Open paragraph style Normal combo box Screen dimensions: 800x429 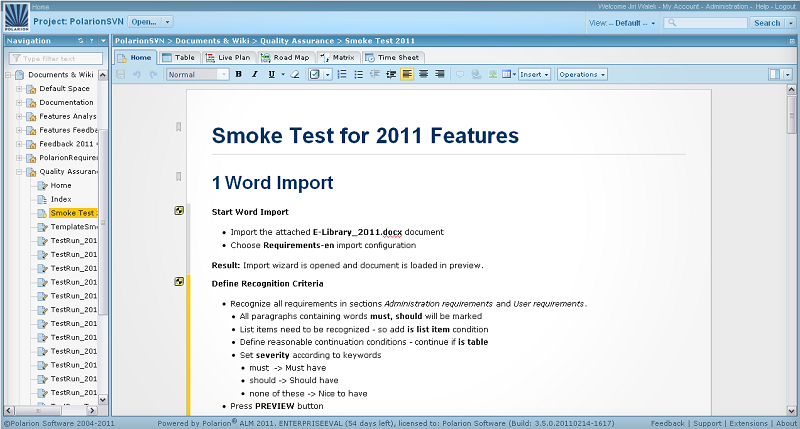point(197,74)
